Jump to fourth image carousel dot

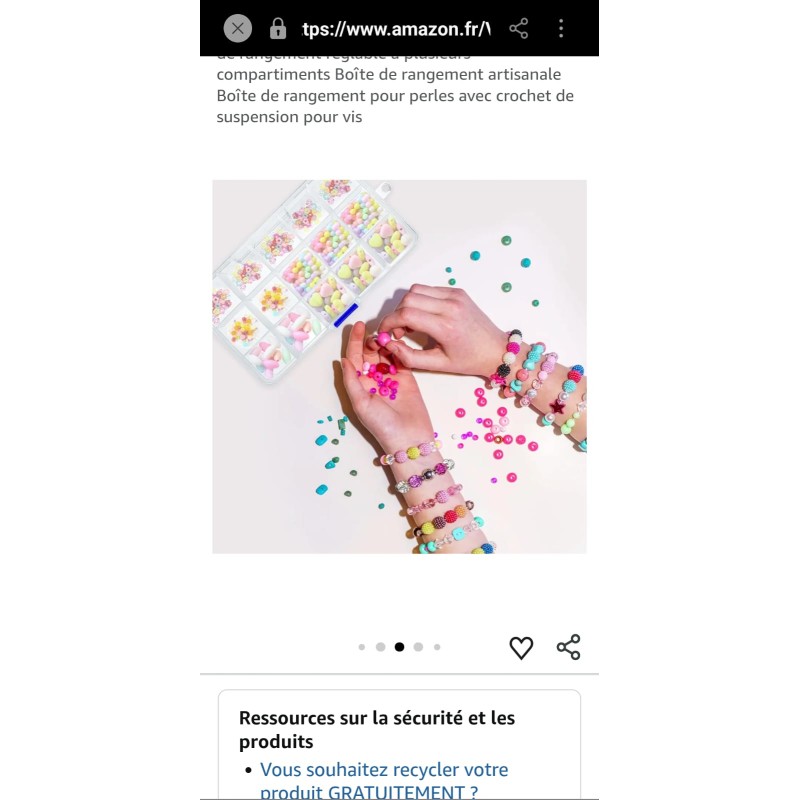418,647
